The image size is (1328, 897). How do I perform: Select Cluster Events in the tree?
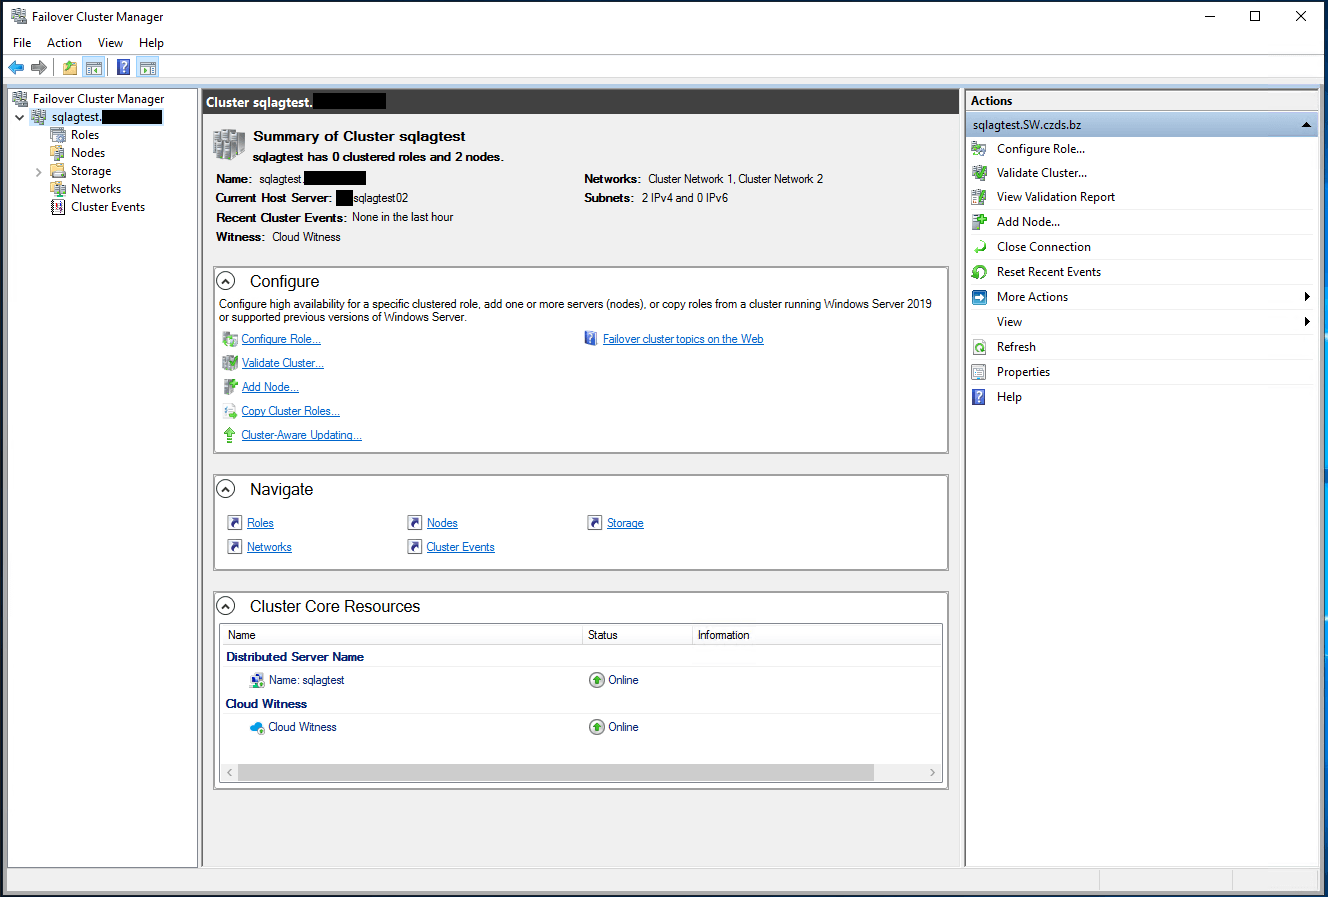pos(107,207)
